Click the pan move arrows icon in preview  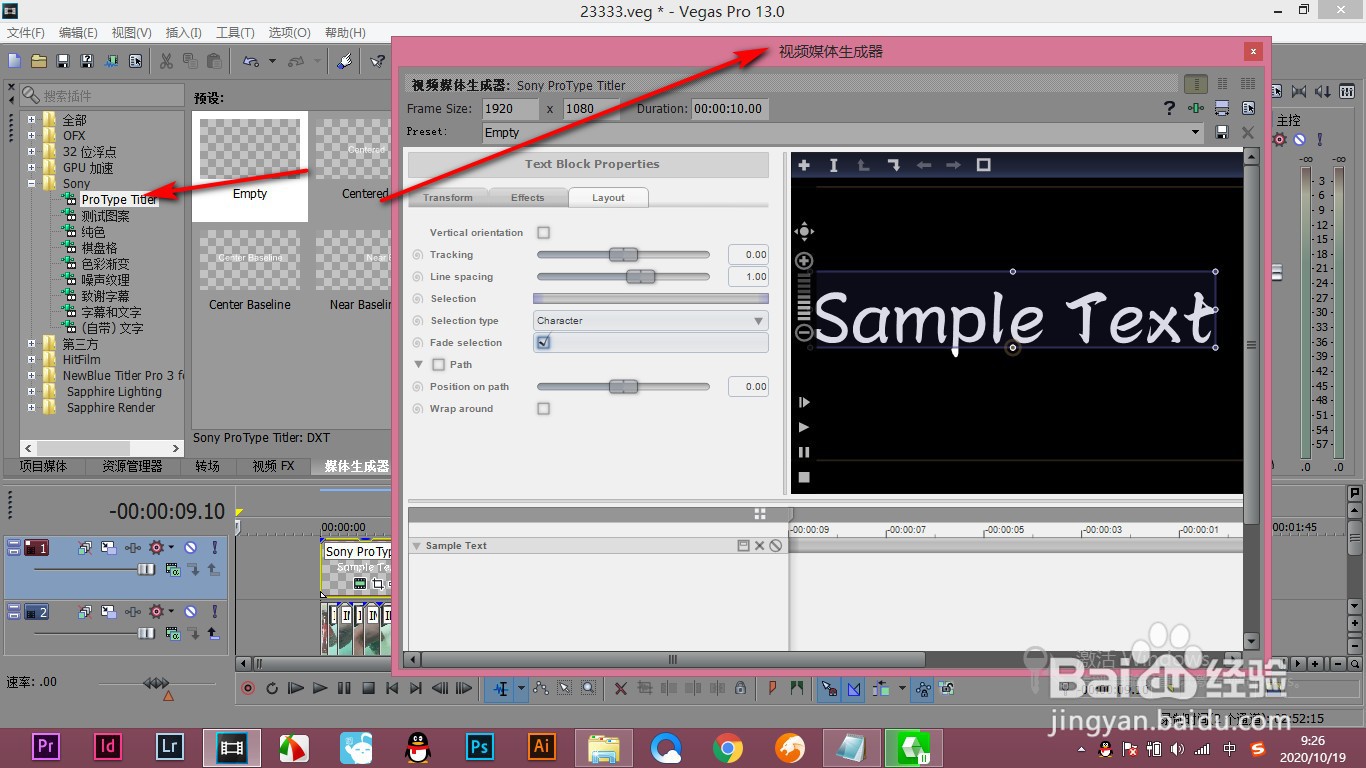pos(804,232)
